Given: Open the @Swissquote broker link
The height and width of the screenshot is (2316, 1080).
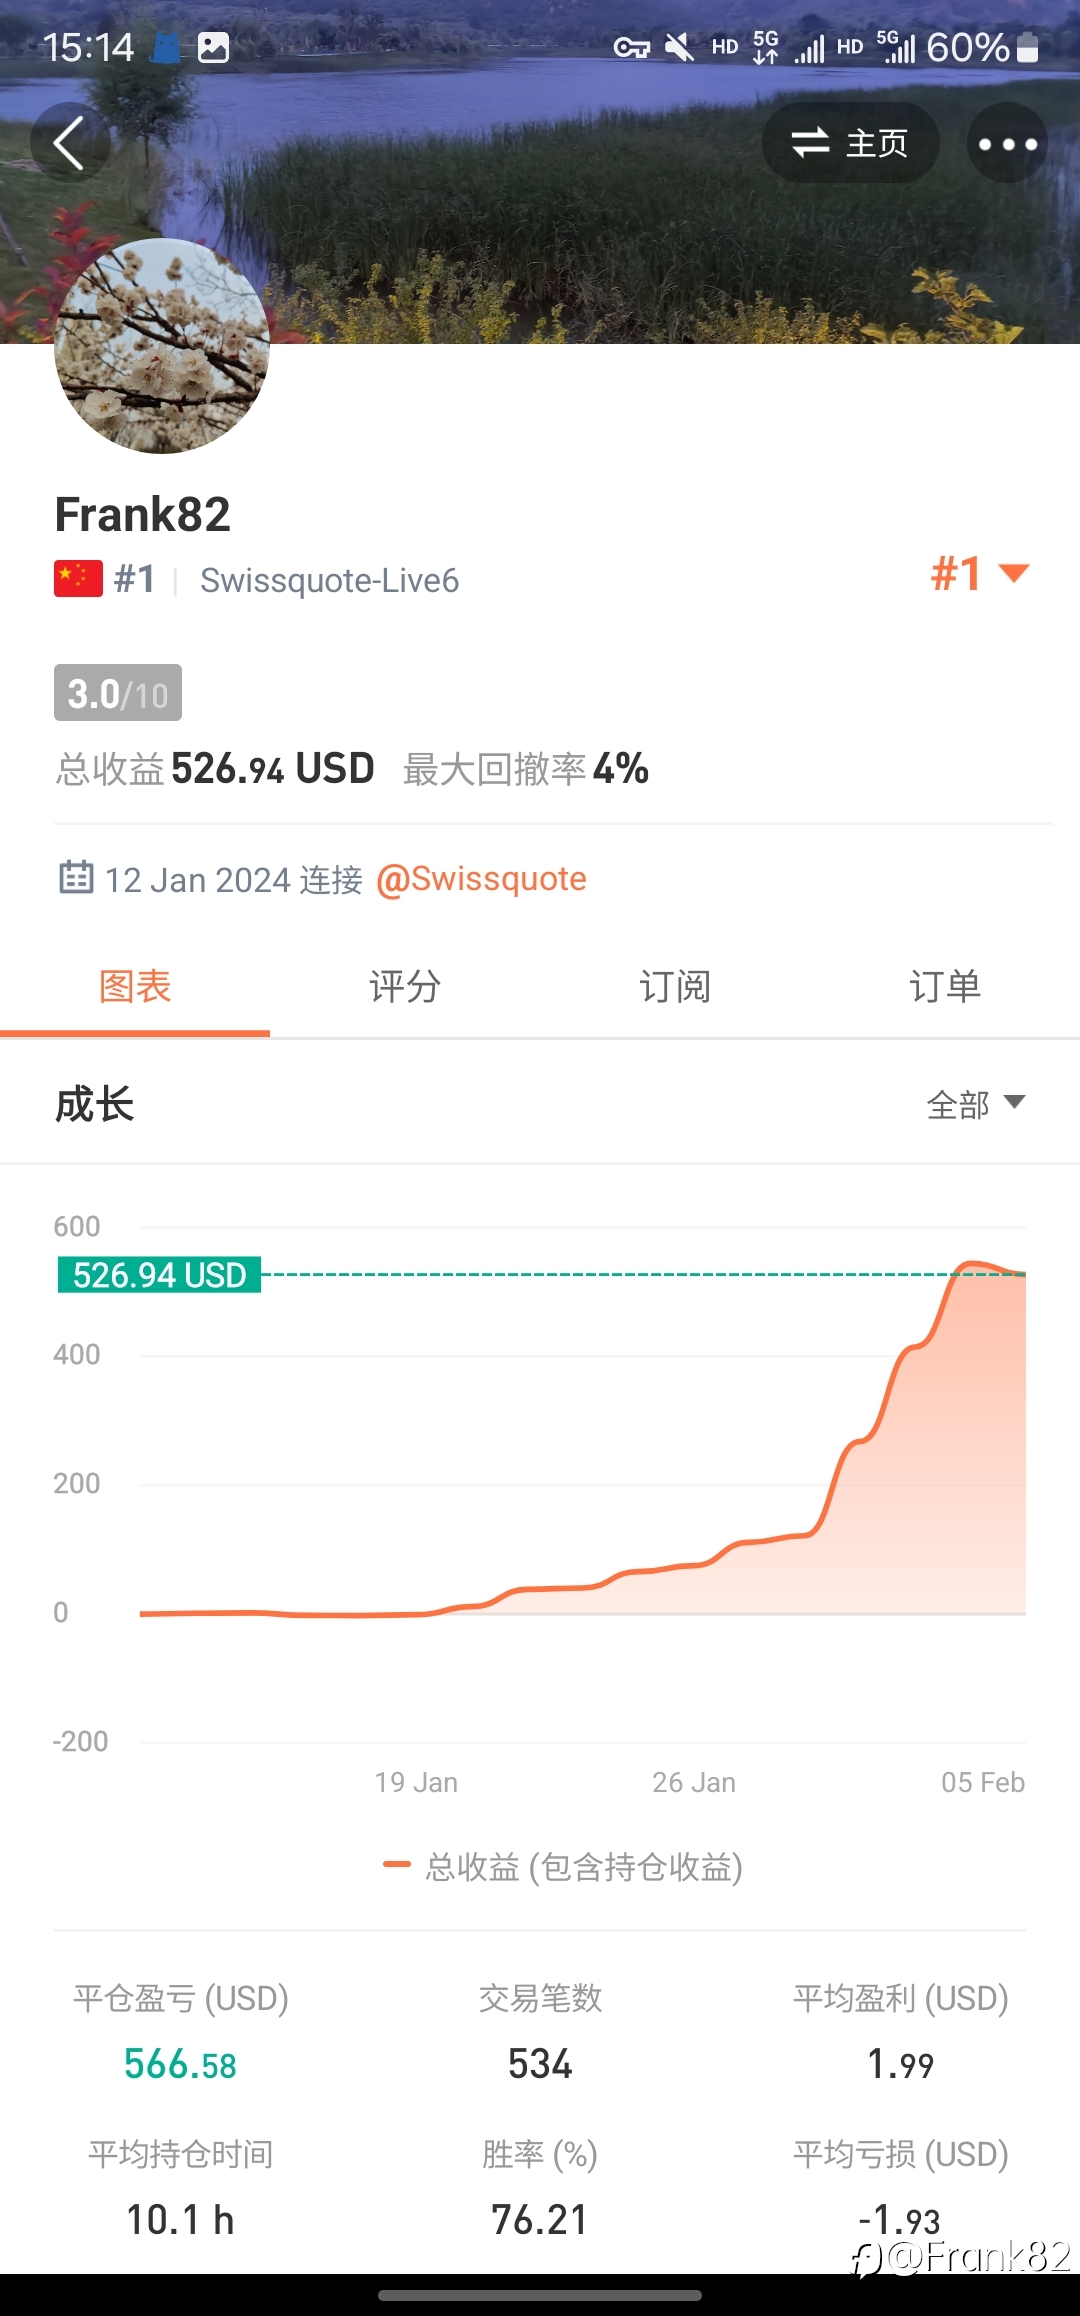Looking at the screenshot, I should 481,879.
